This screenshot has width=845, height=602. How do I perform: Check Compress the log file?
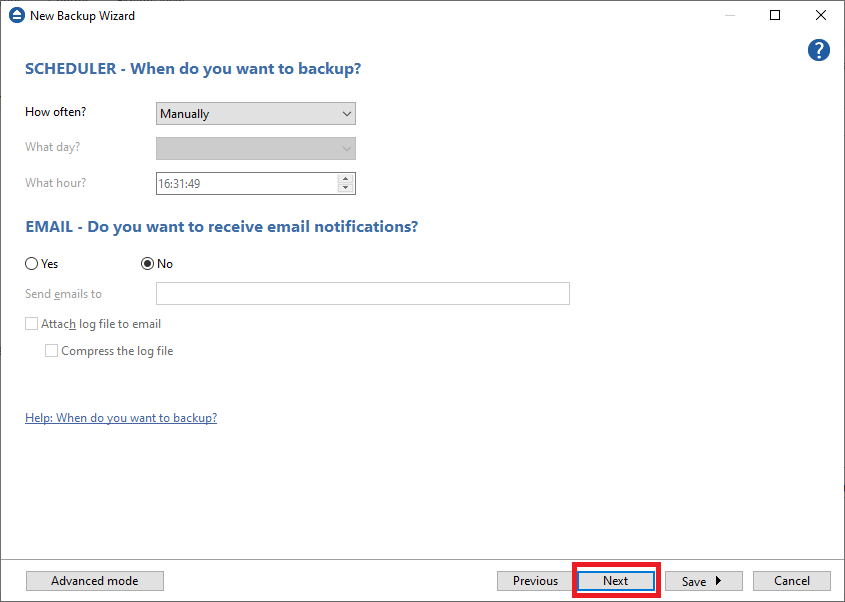pyautogui.click(x=52, y=351)
